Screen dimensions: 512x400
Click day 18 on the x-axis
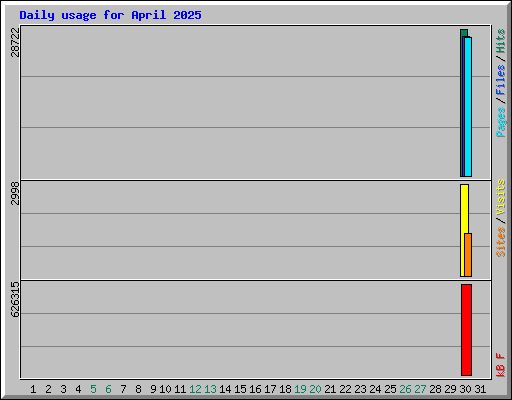pyautogui.click(x=285, y=389)
